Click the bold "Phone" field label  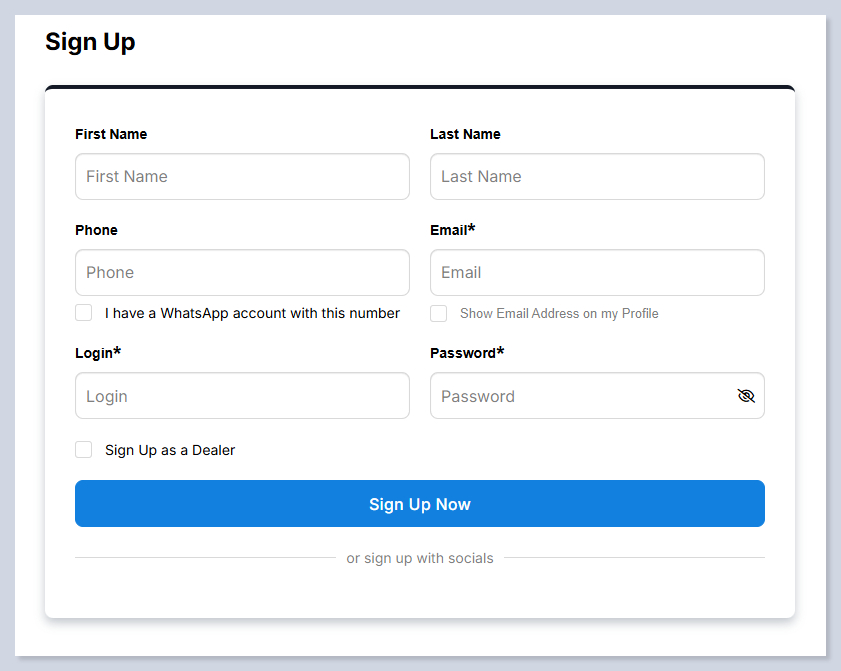96,230
